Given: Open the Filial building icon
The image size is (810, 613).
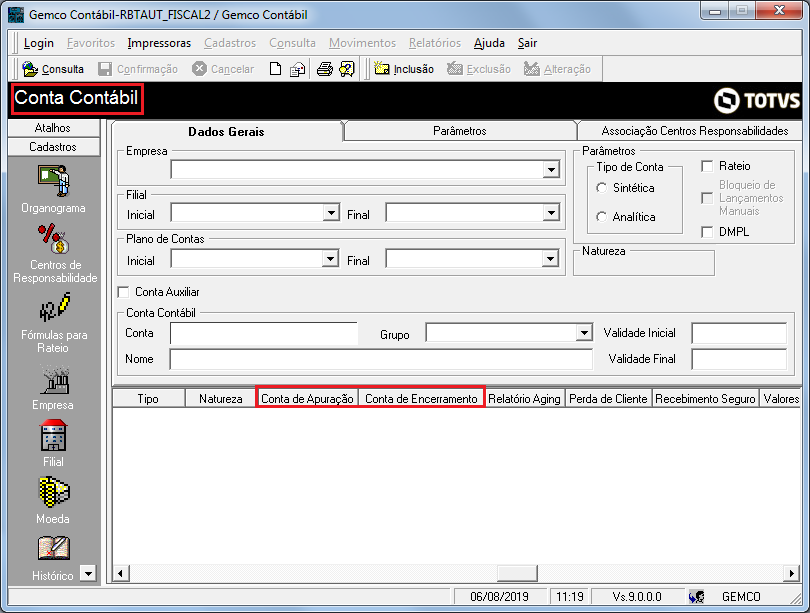Looking at the screenshot, I should 53,435.
